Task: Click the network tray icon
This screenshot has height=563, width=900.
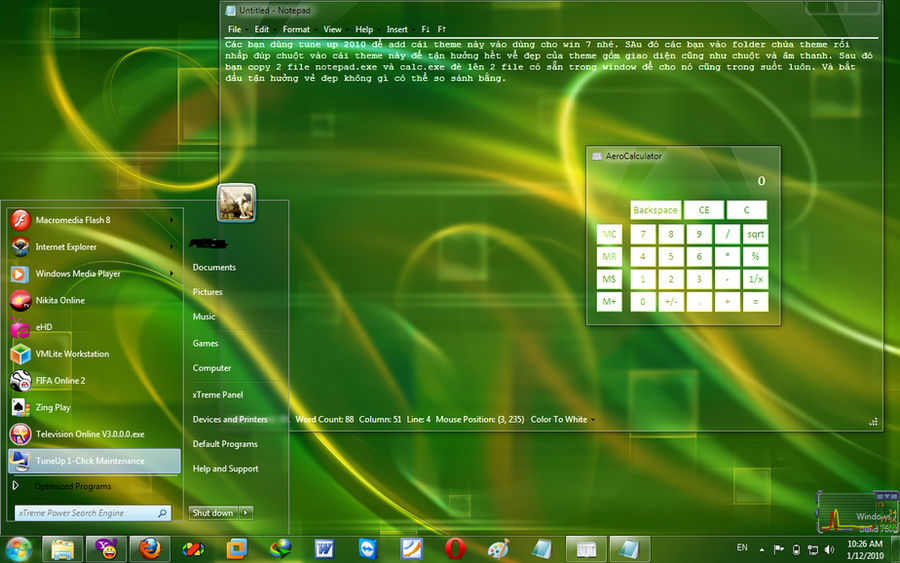Action: coord(813,550)
